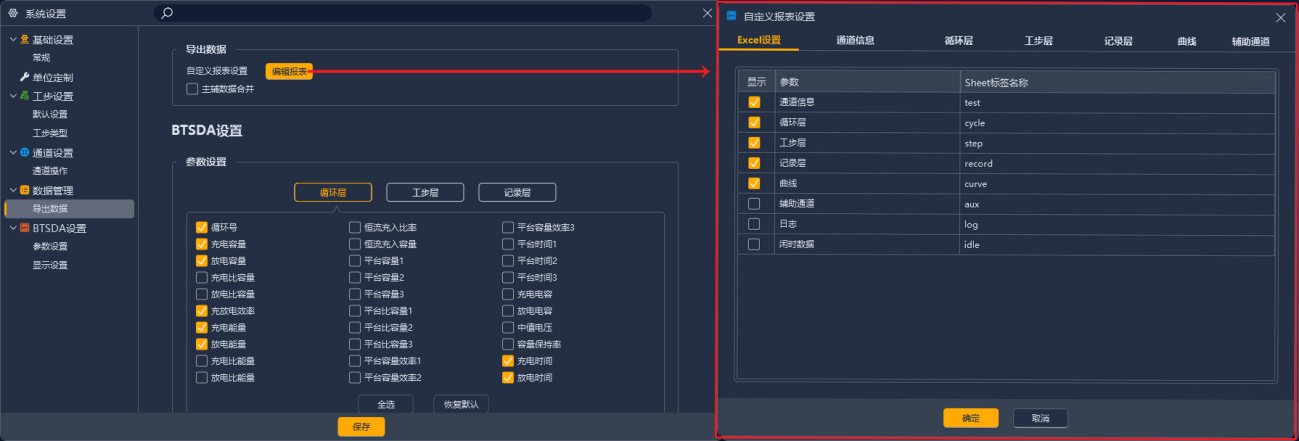Screen dimensions: 1299x441
Task: Enable the 恒流充入比率 checkbox
Action: coord(355,227)
